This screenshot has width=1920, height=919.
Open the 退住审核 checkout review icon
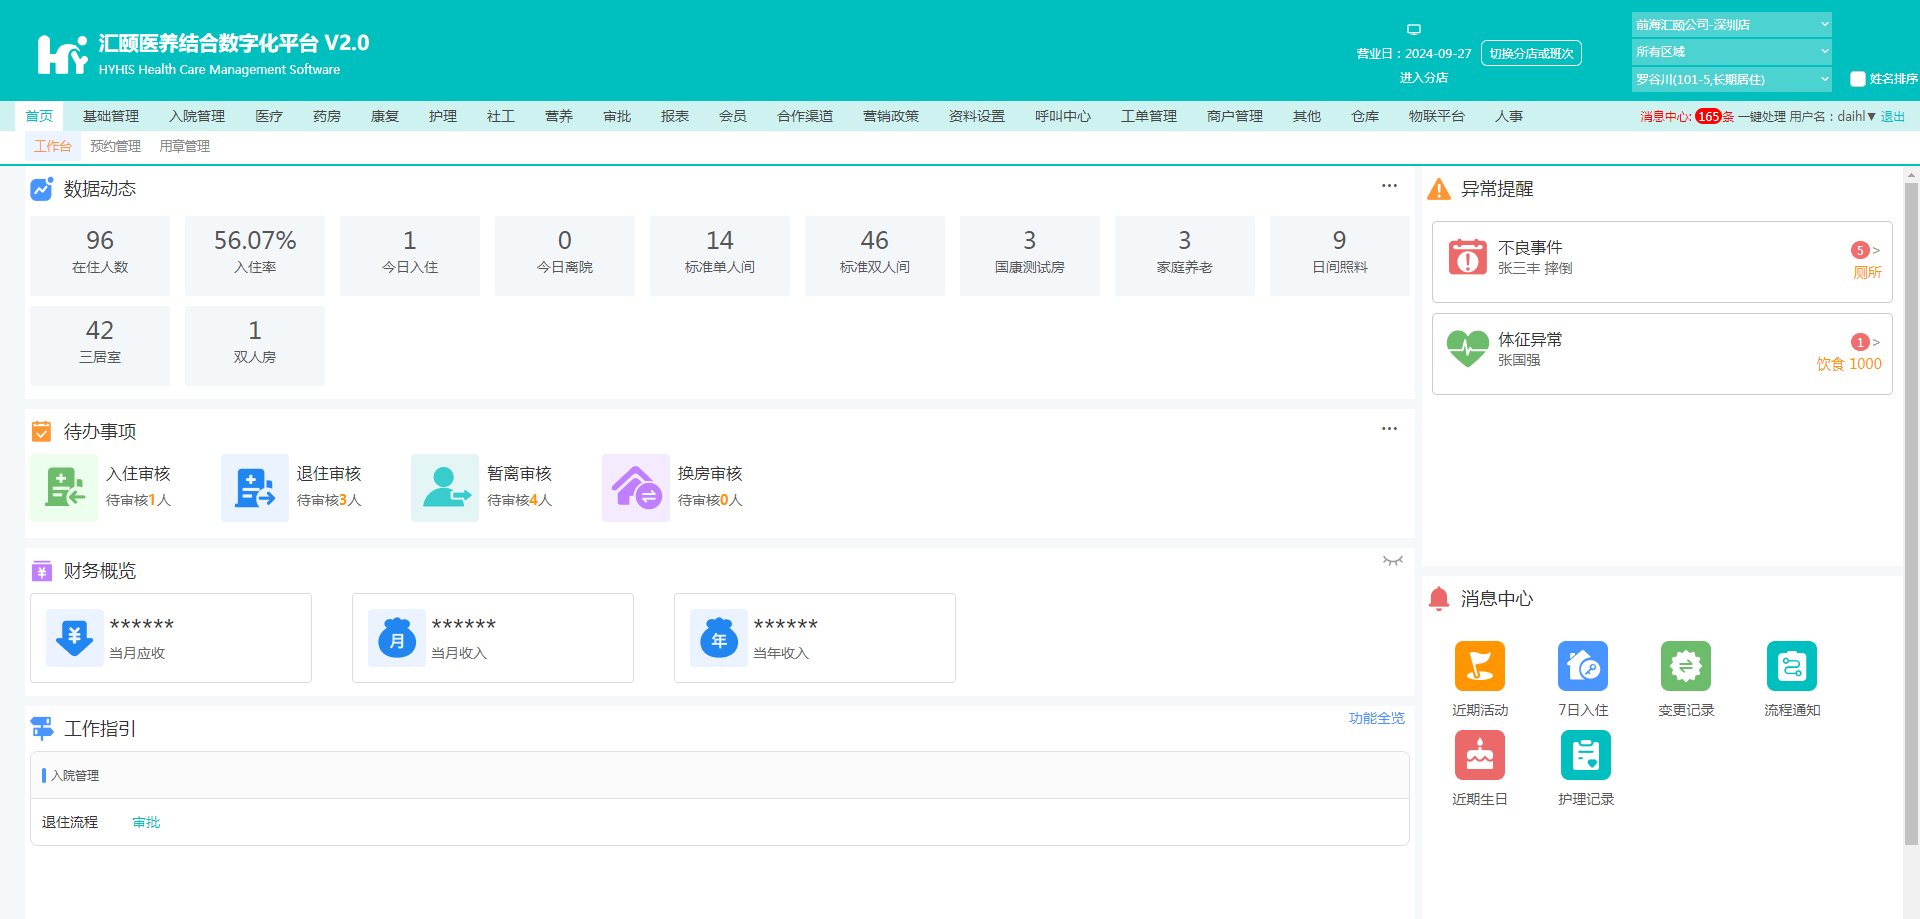click(x=254, y=487)
